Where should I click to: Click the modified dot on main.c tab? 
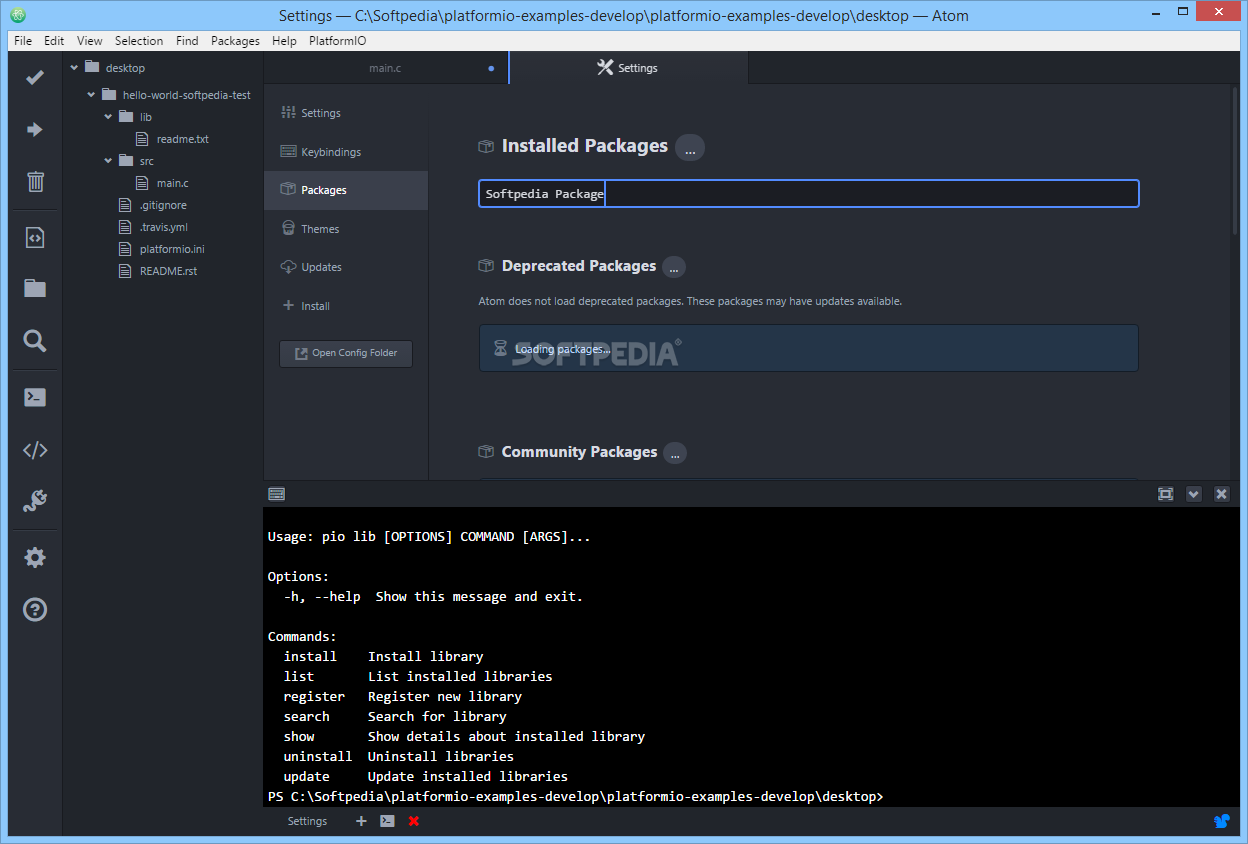[x=491, y=69]
